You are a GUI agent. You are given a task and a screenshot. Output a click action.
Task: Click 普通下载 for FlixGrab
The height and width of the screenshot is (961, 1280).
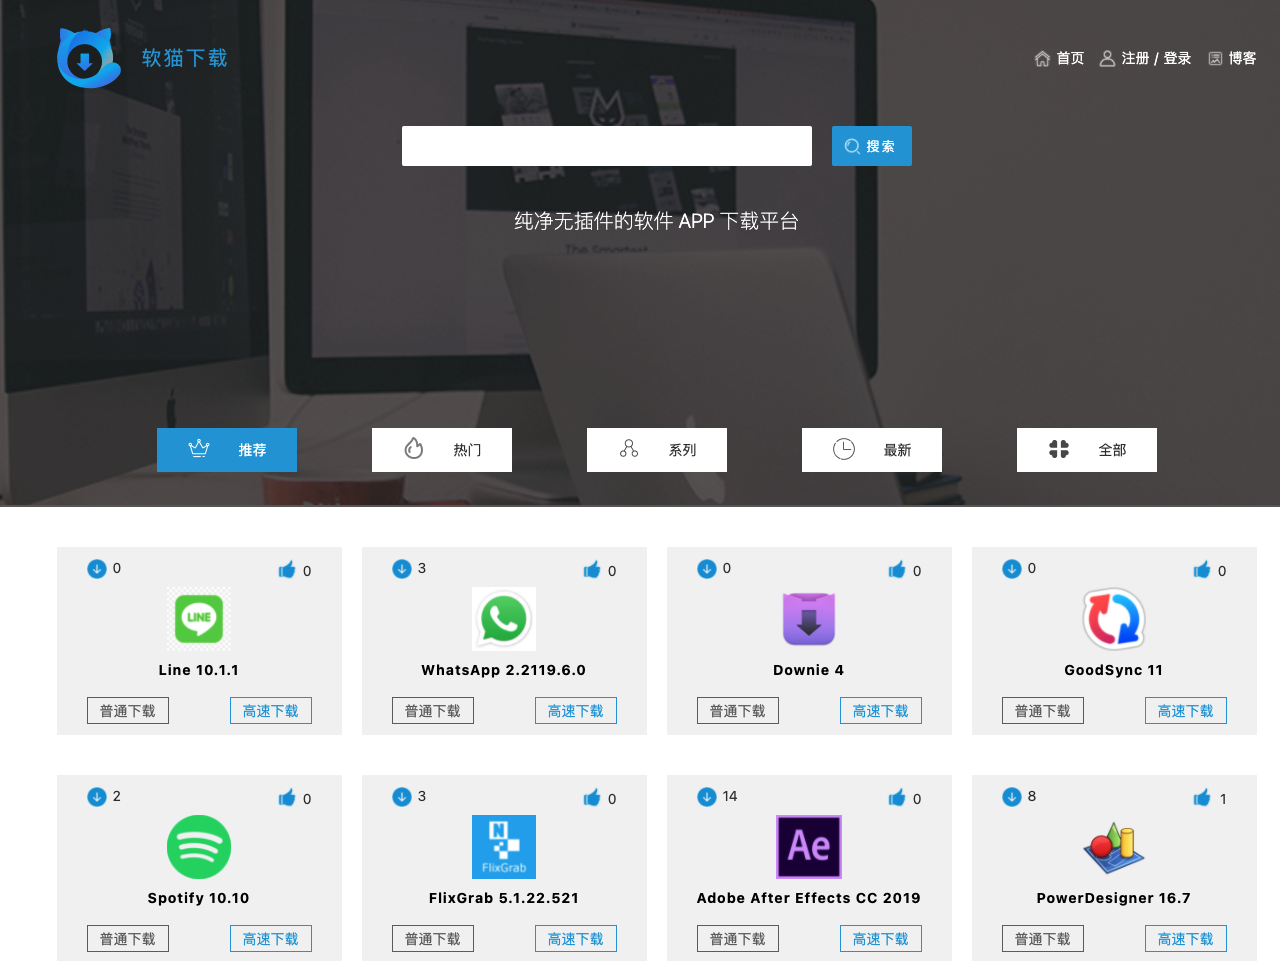click(x=433, y=939)
